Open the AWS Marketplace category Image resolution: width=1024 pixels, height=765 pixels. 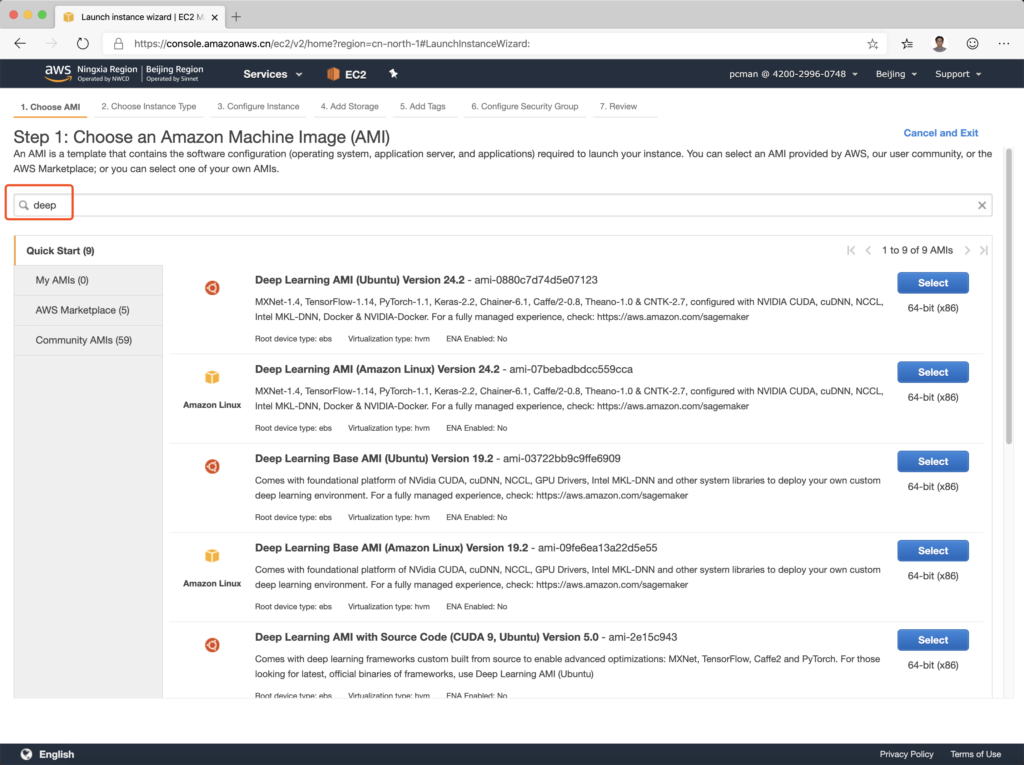point(82,310)
